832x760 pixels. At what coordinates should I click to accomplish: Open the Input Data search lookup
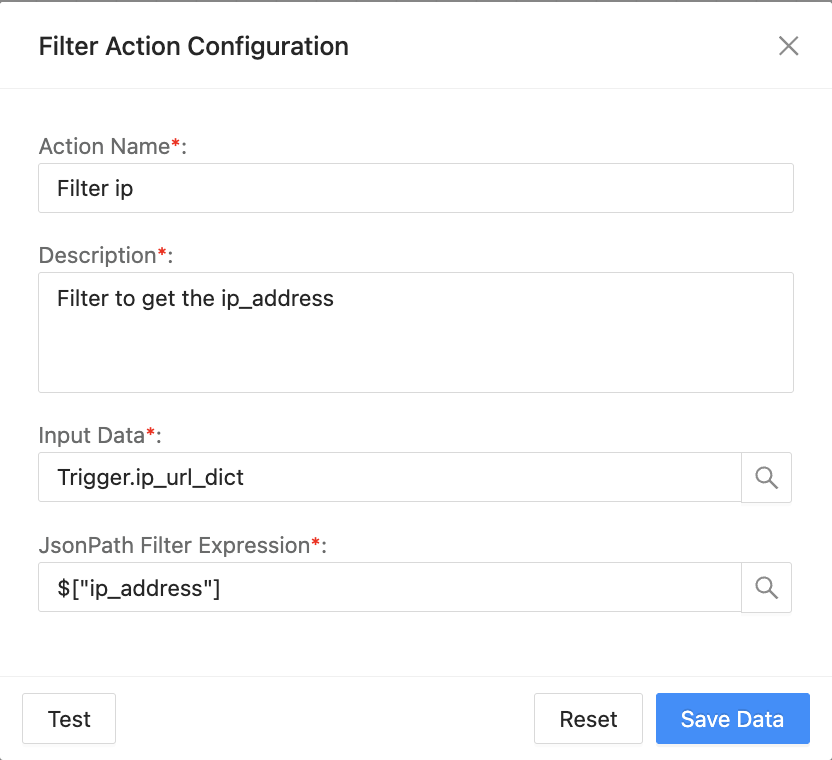pos(766,477)
